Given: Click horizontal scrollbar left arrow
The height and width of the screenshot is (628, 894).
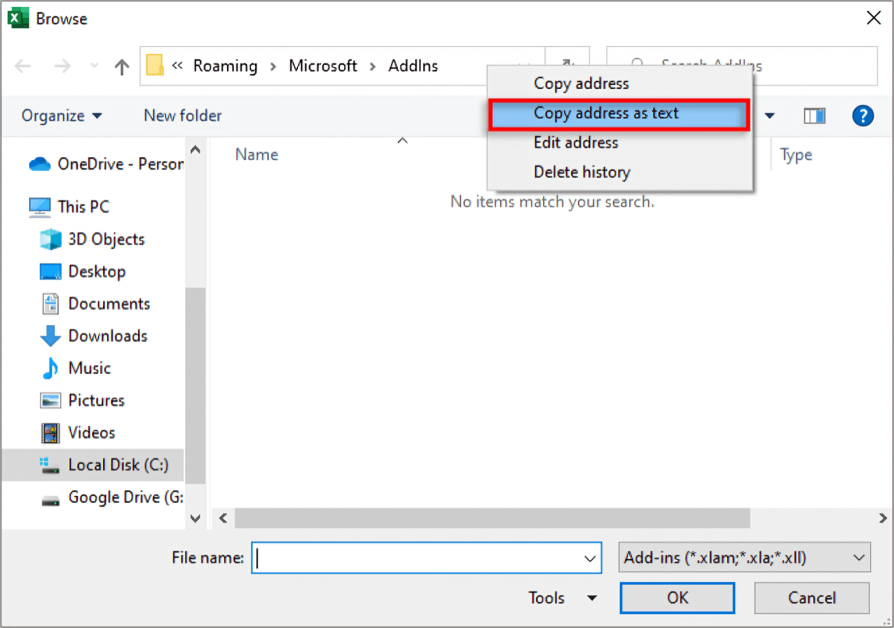Looking at the screenshot, I should [x=223, y=518].
